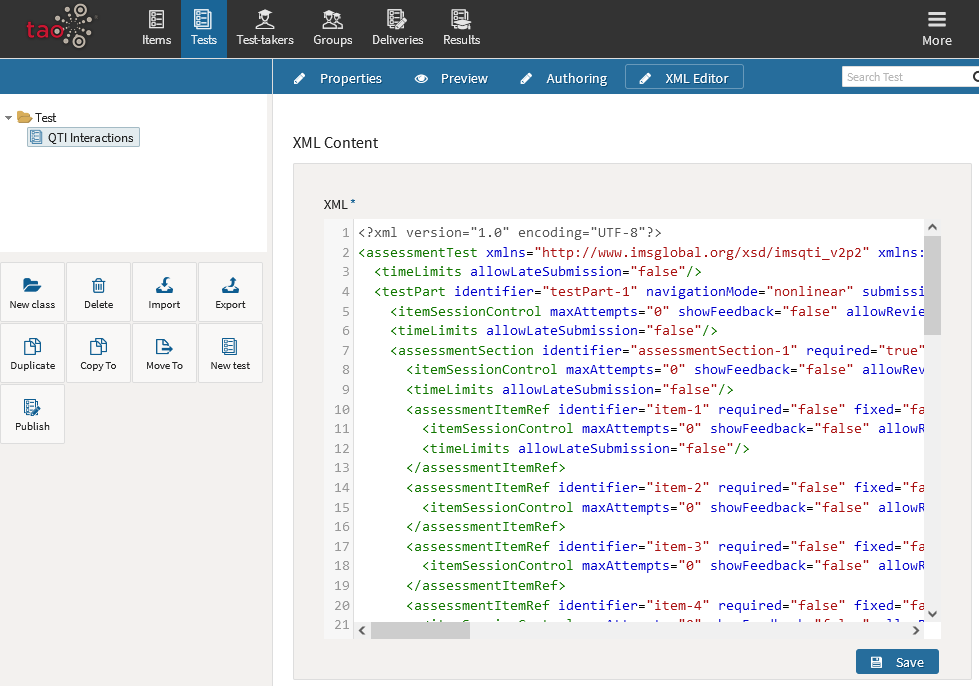Save the XML content
This screenshot has width=979, height=686.
coord(896,661)
